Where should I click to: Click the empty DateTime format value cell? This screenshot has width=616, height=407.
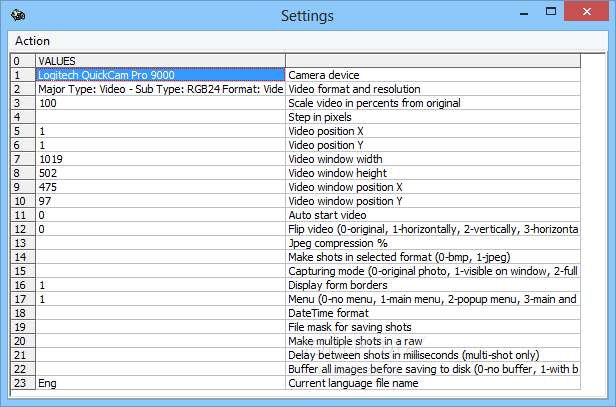point(160,313)
